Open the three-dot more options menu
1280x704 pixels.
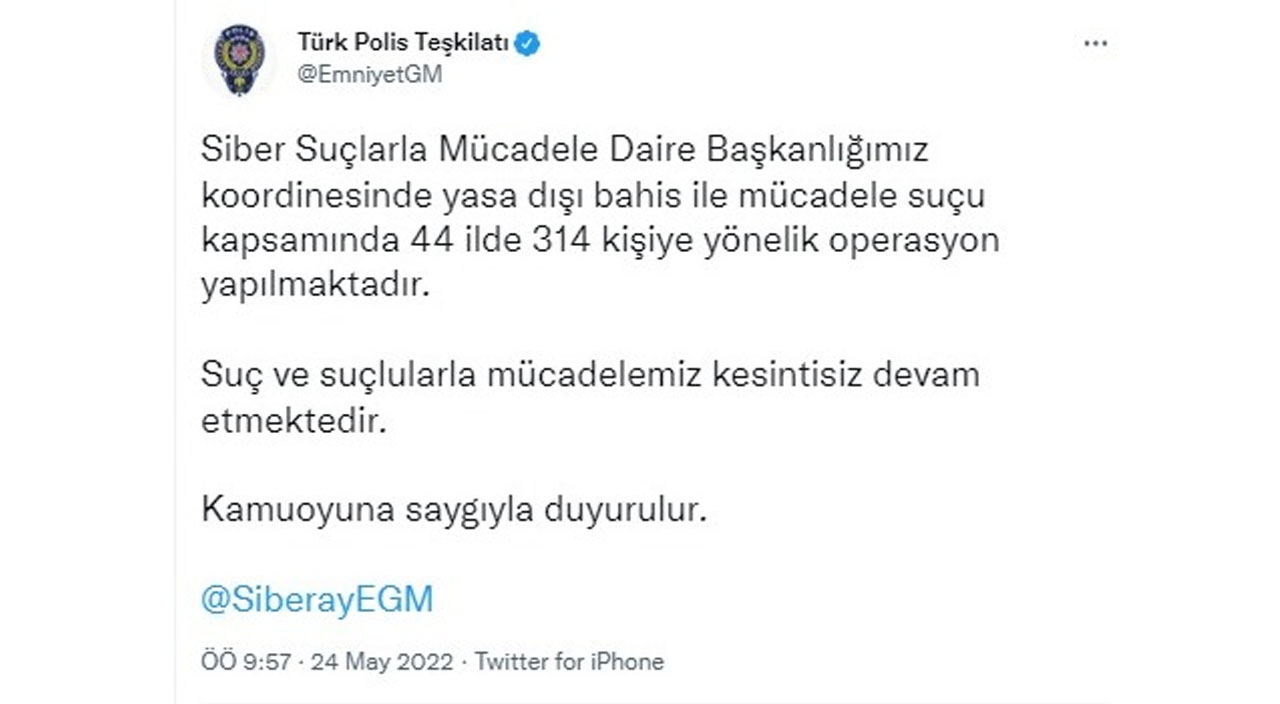(x=1096, y=44)
